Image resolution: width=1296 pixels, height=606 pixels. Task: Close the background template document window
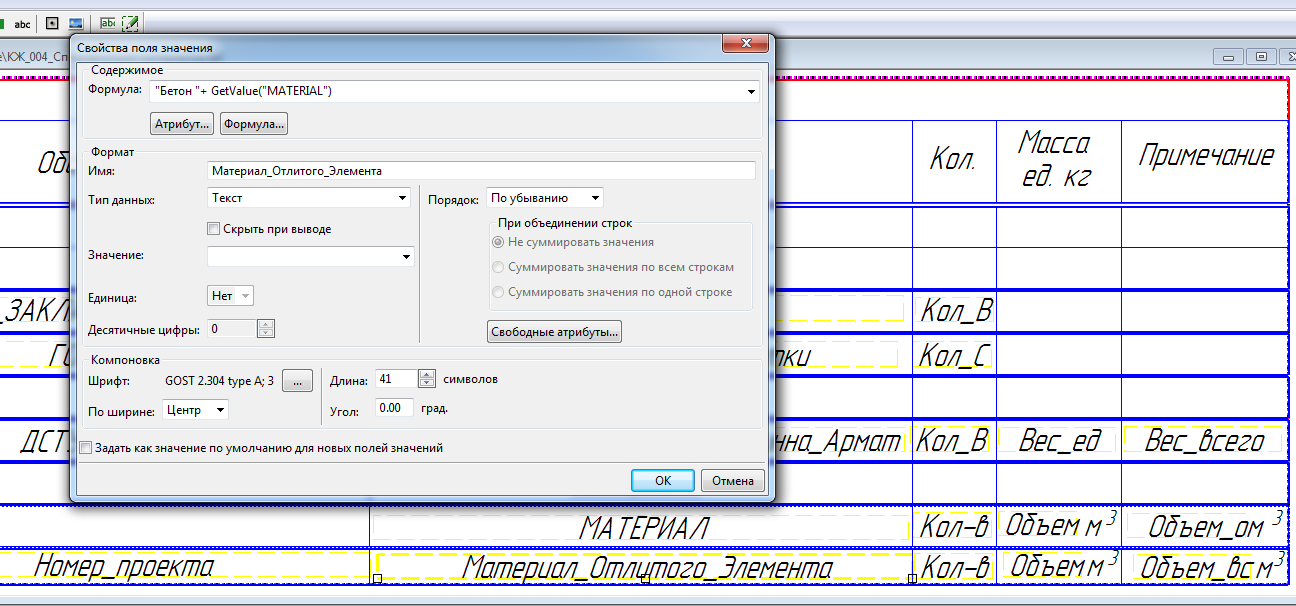pos(1286,56)
